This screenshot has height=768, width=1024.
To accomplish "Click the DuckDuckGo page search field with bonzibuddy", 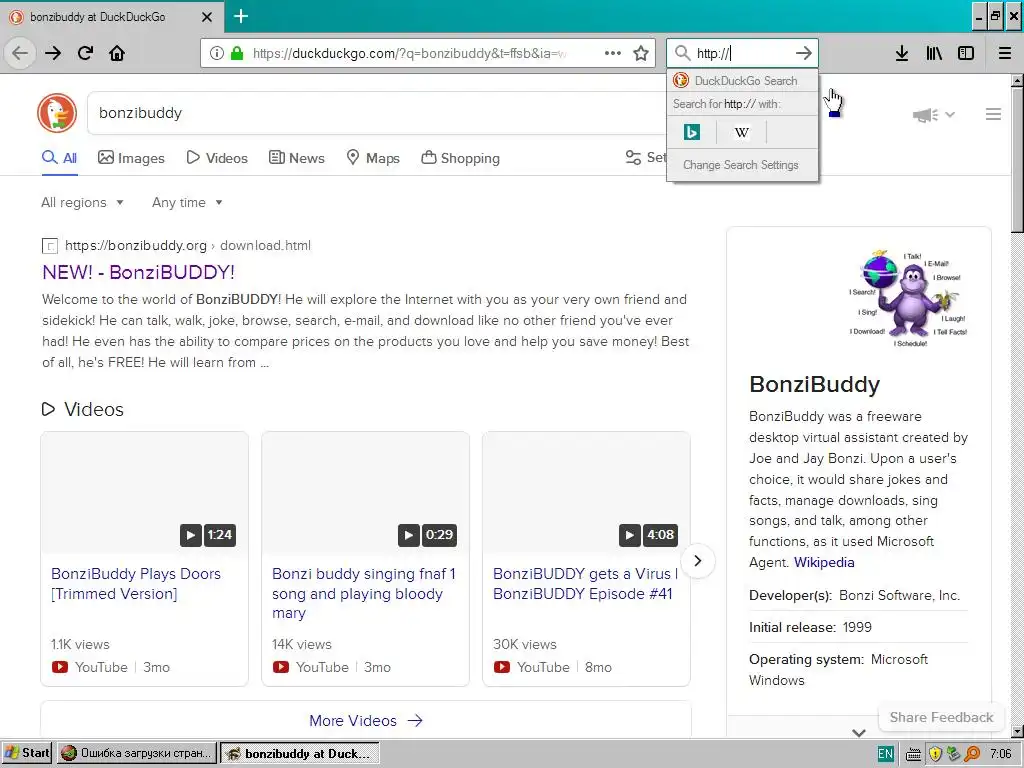I will [x=377, y=113].
